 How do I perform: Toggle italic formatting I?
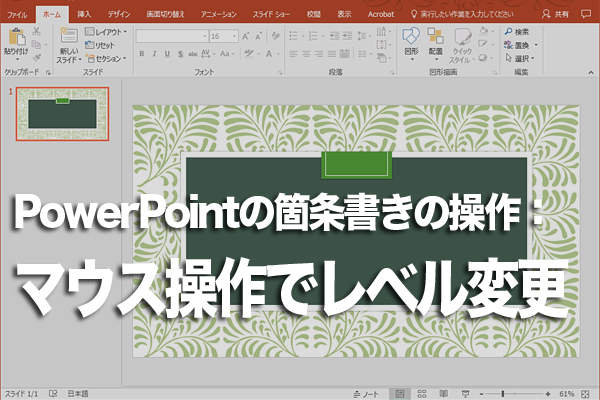tap(154, 54)
